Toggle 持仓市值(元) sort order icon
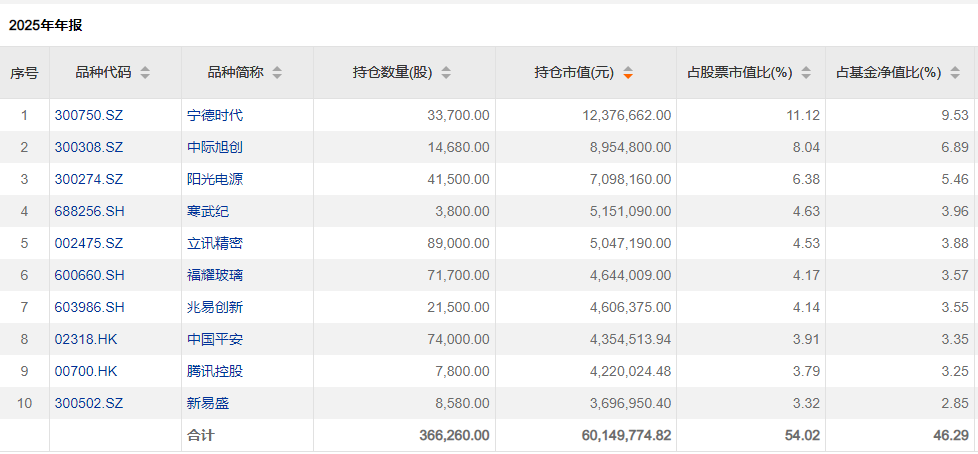Image resolution: width=978 pixels, height=454 pixels. point(628,73)
